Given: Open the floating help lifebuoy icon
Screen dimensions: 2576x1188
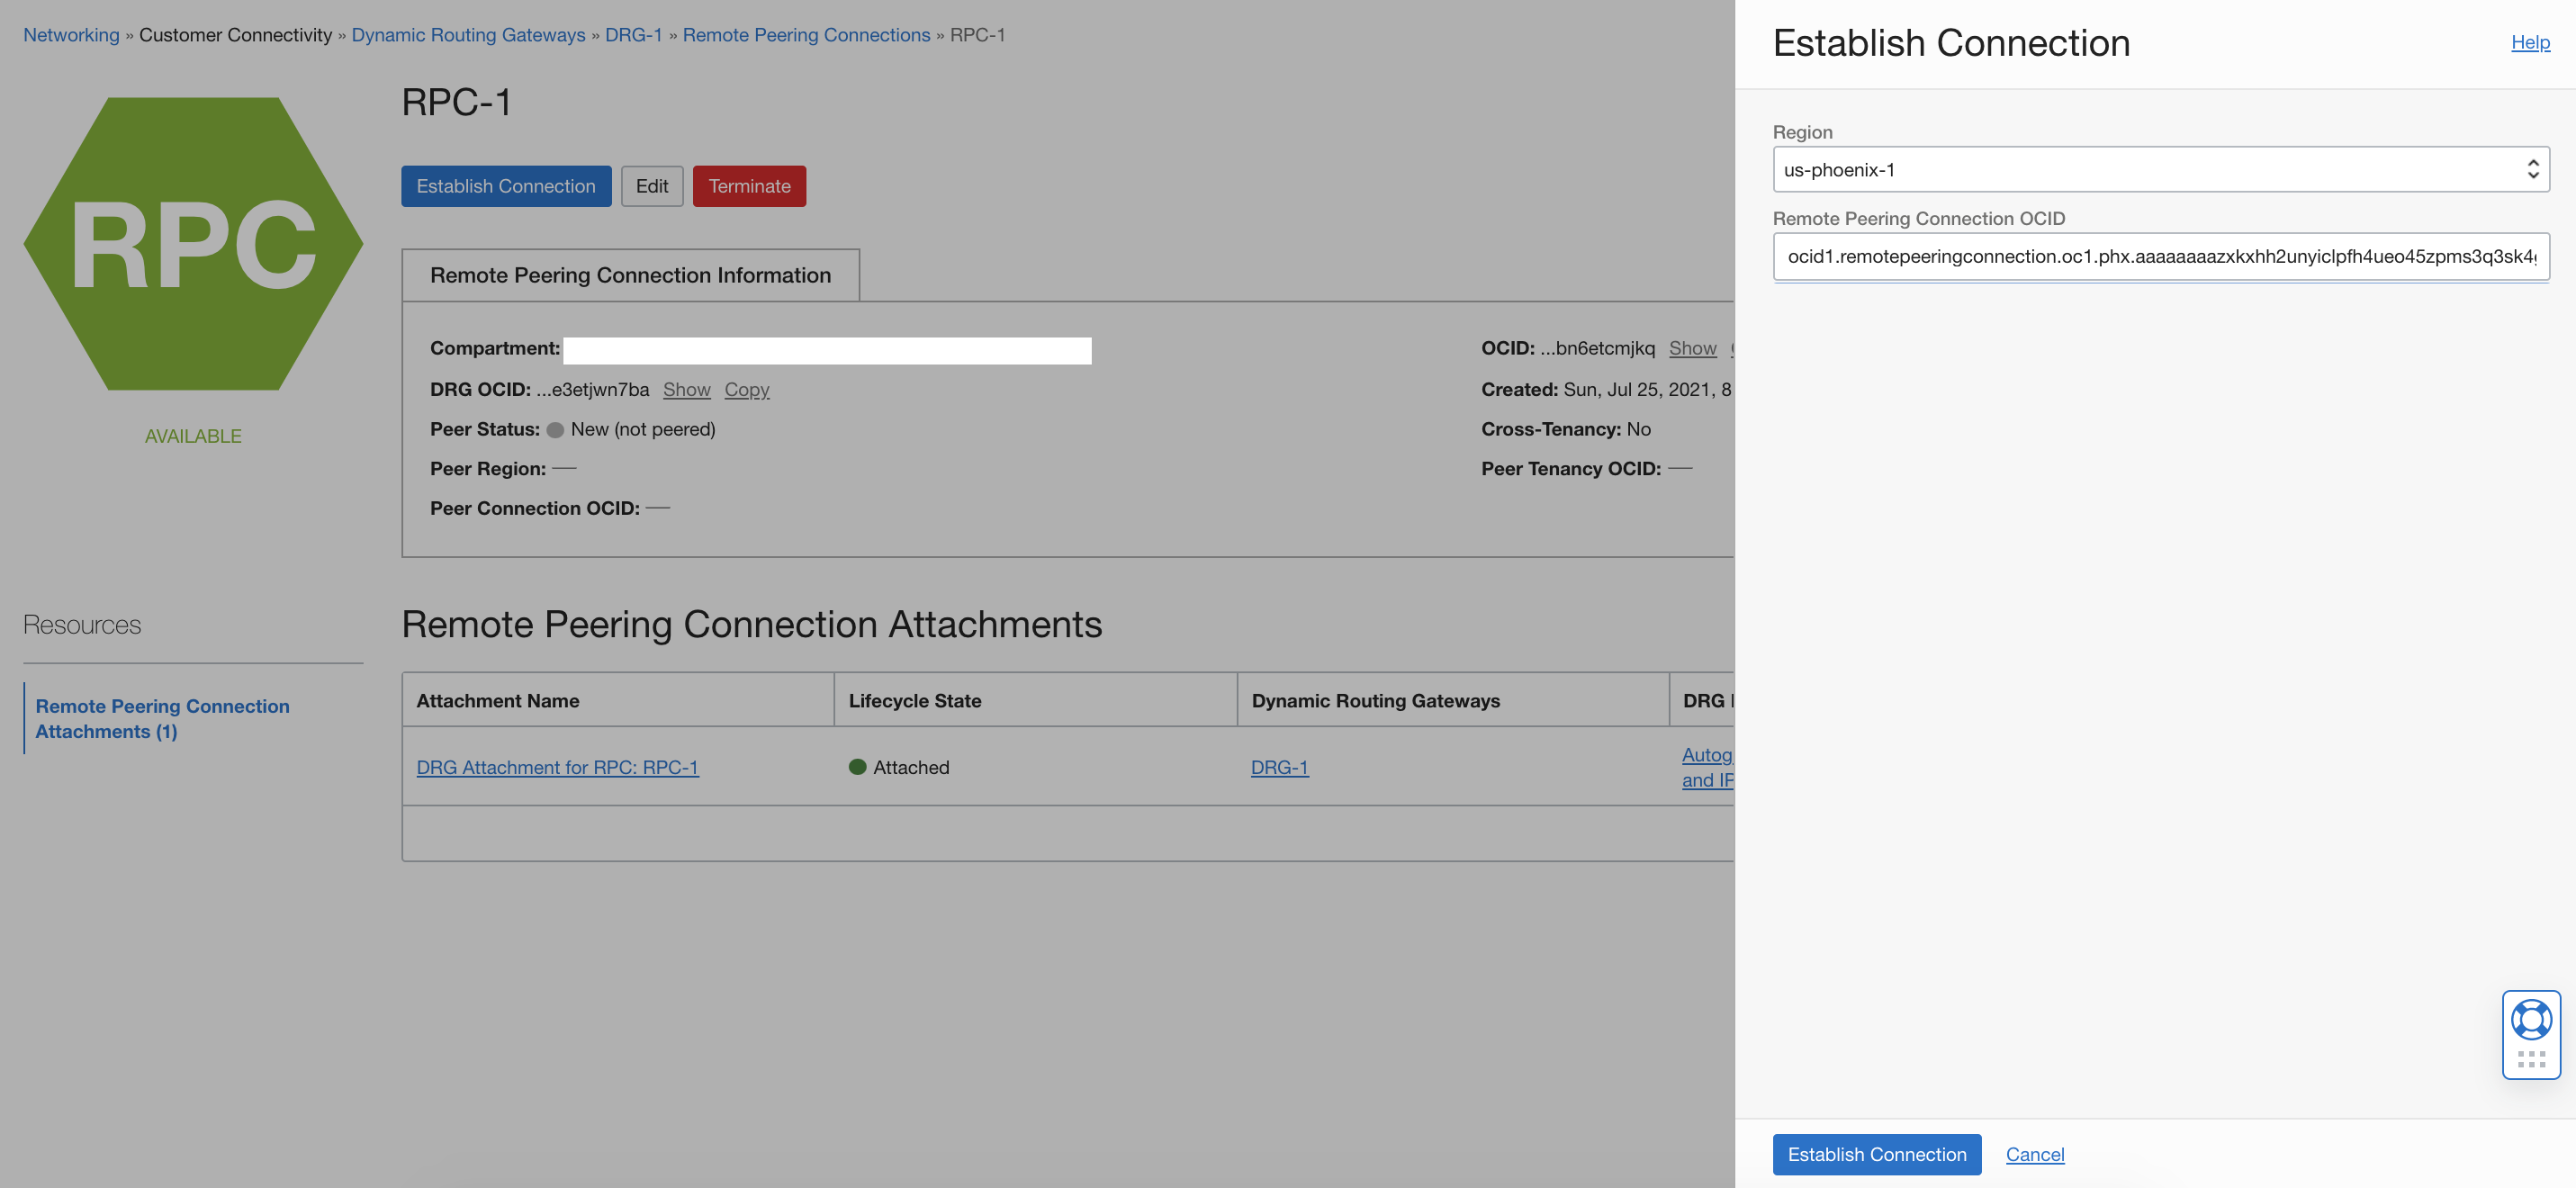Looking at the screenshot, I should click(2531, 1020).
